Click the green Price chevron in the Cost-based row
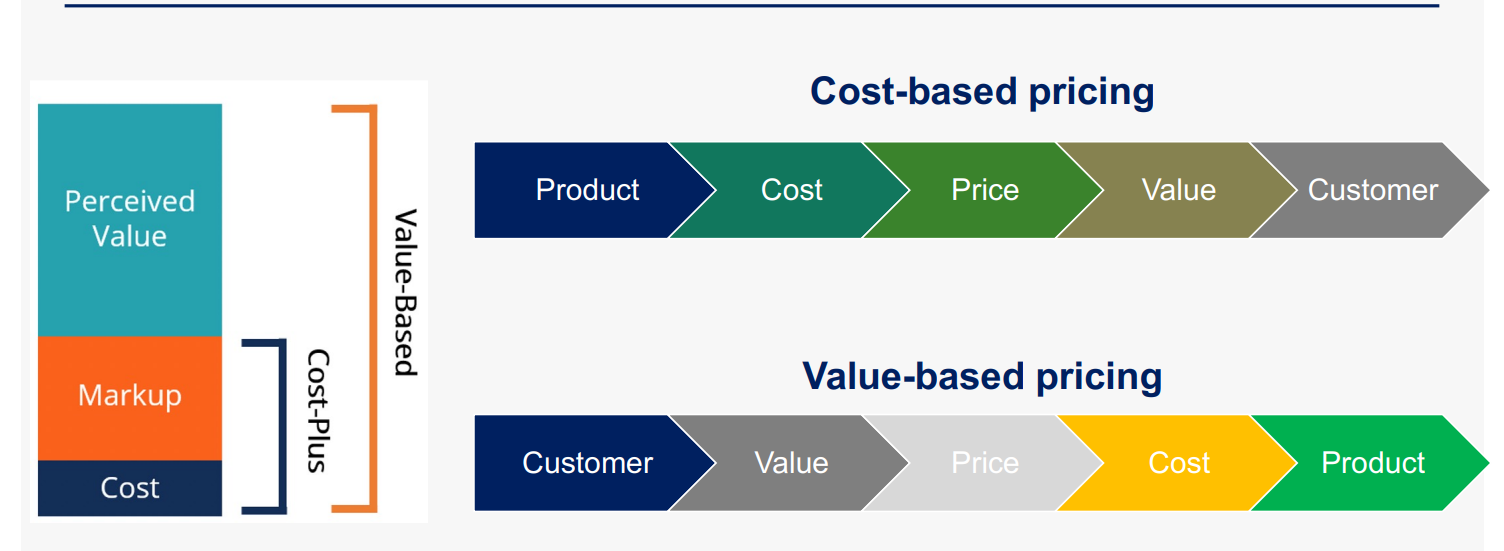1504x551 pixels. pos(985,190)
